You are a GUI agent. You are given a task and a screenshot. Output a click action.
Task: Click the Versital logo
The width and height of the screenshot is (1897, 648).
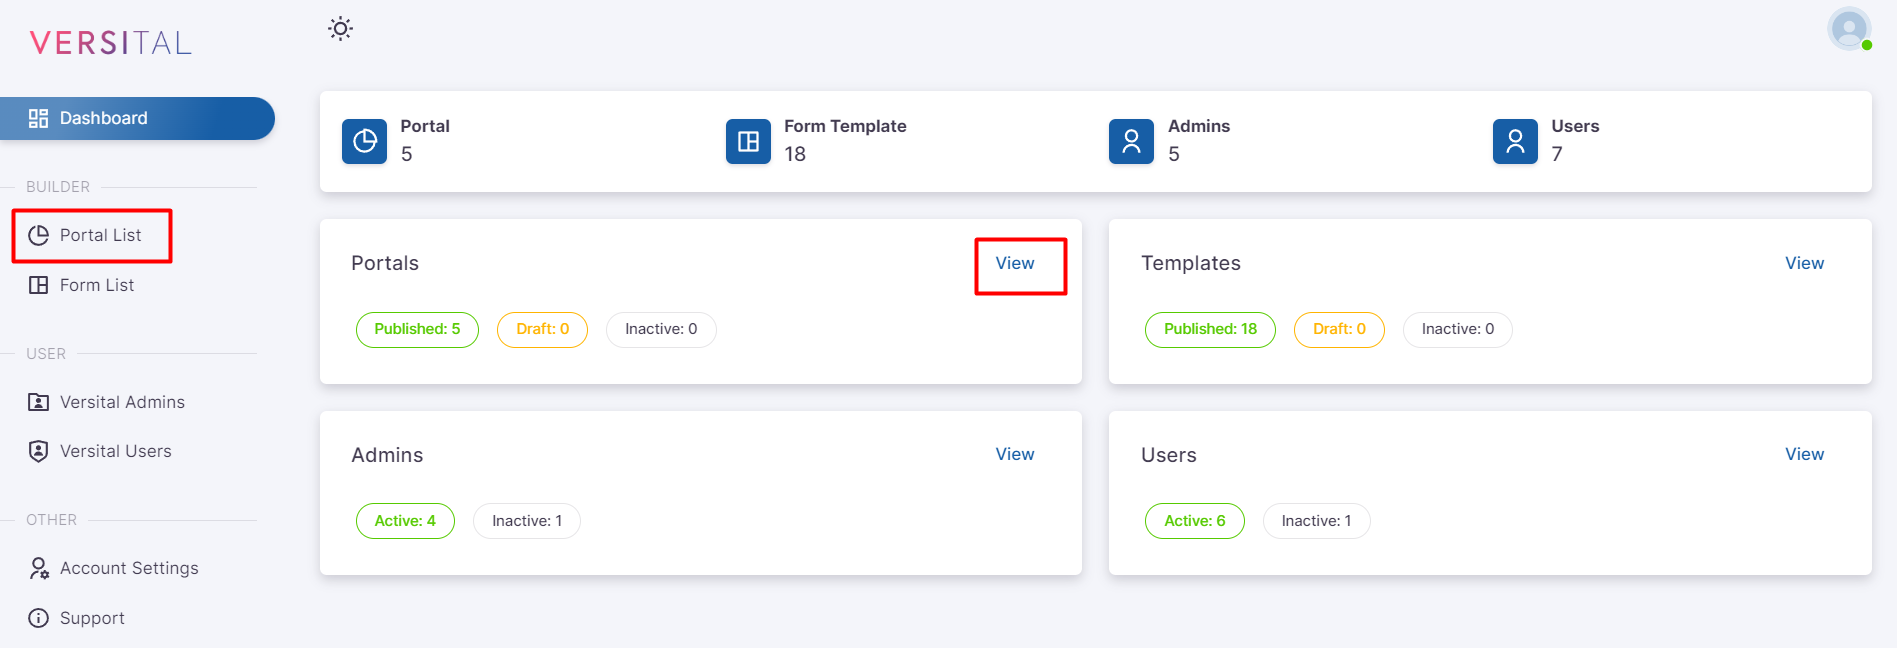[111, 43]
